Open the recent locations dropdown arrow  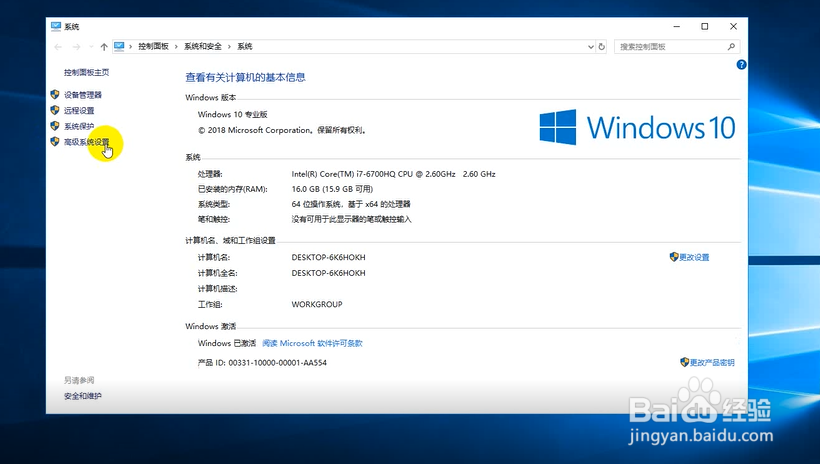(91, 47)
